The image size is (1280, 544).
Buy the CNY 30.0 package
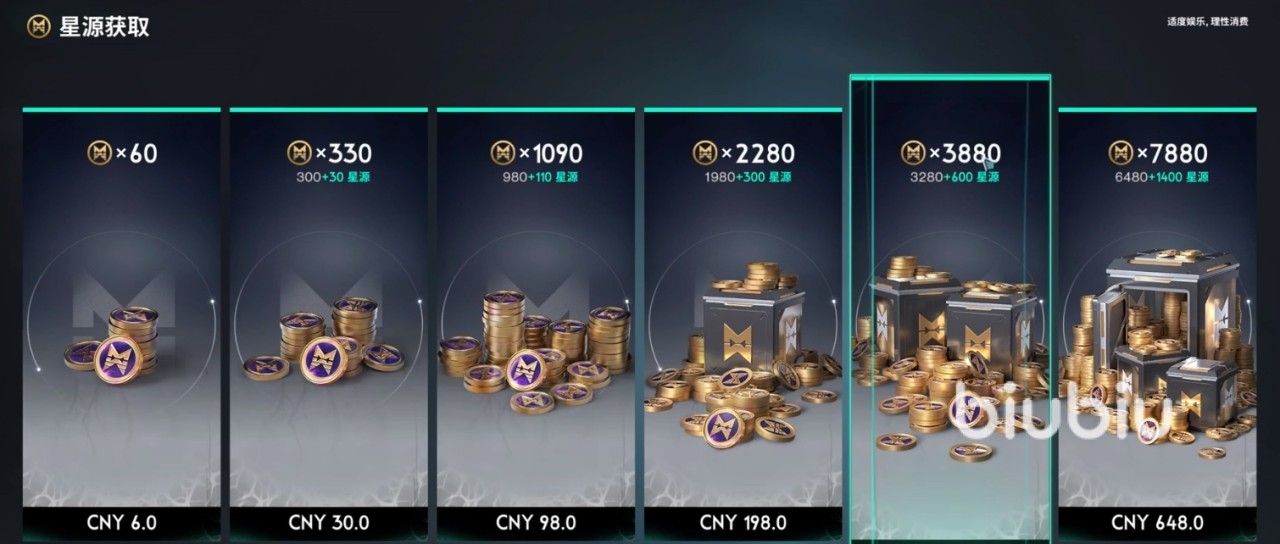click(x=328, y=522)
